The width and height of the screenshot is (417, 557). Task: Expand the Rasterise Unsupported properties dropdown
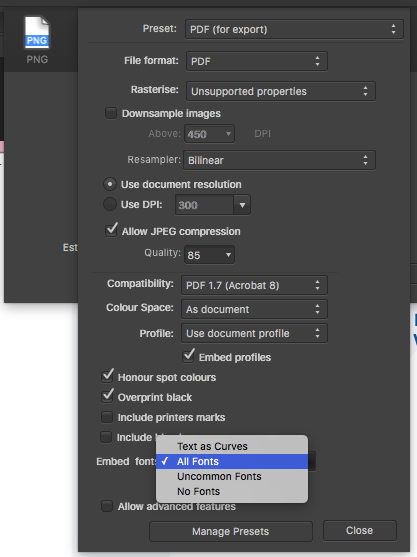281,91
